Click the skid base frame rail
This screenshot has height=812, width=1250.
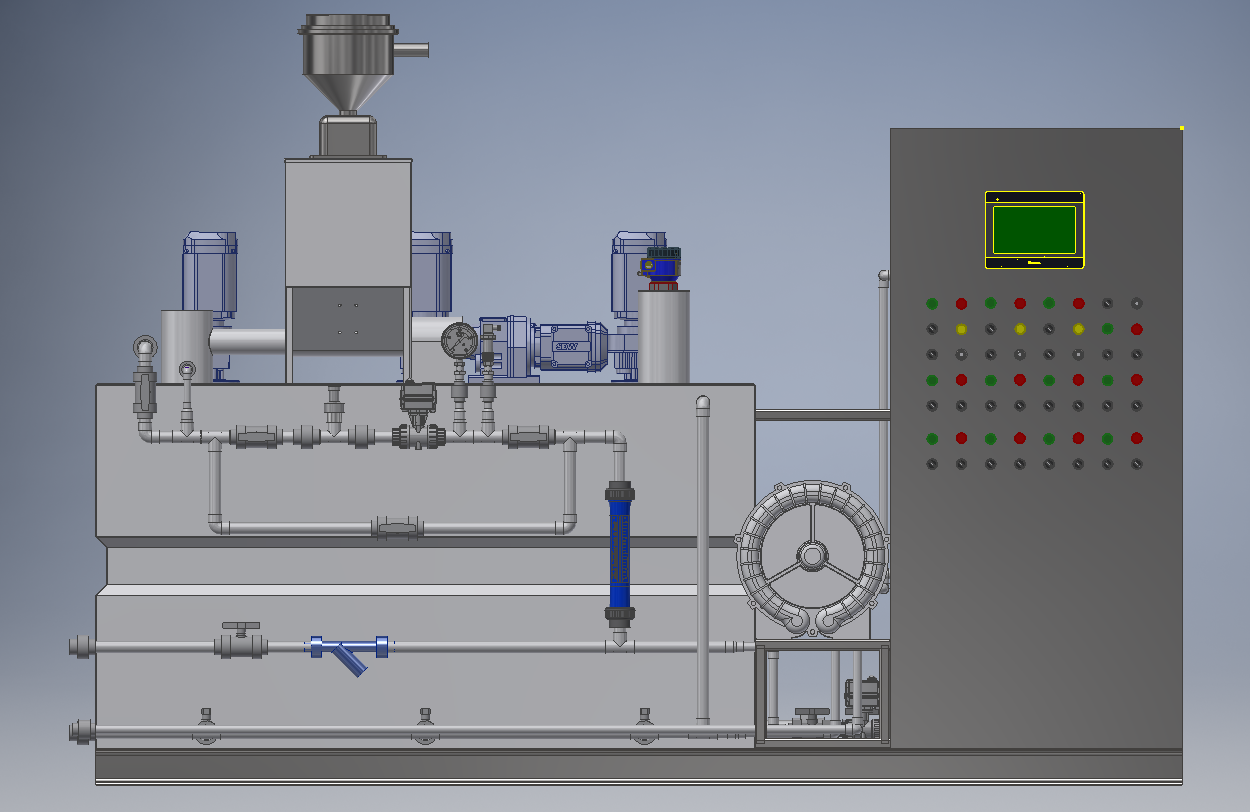click(x=638, y=767)
